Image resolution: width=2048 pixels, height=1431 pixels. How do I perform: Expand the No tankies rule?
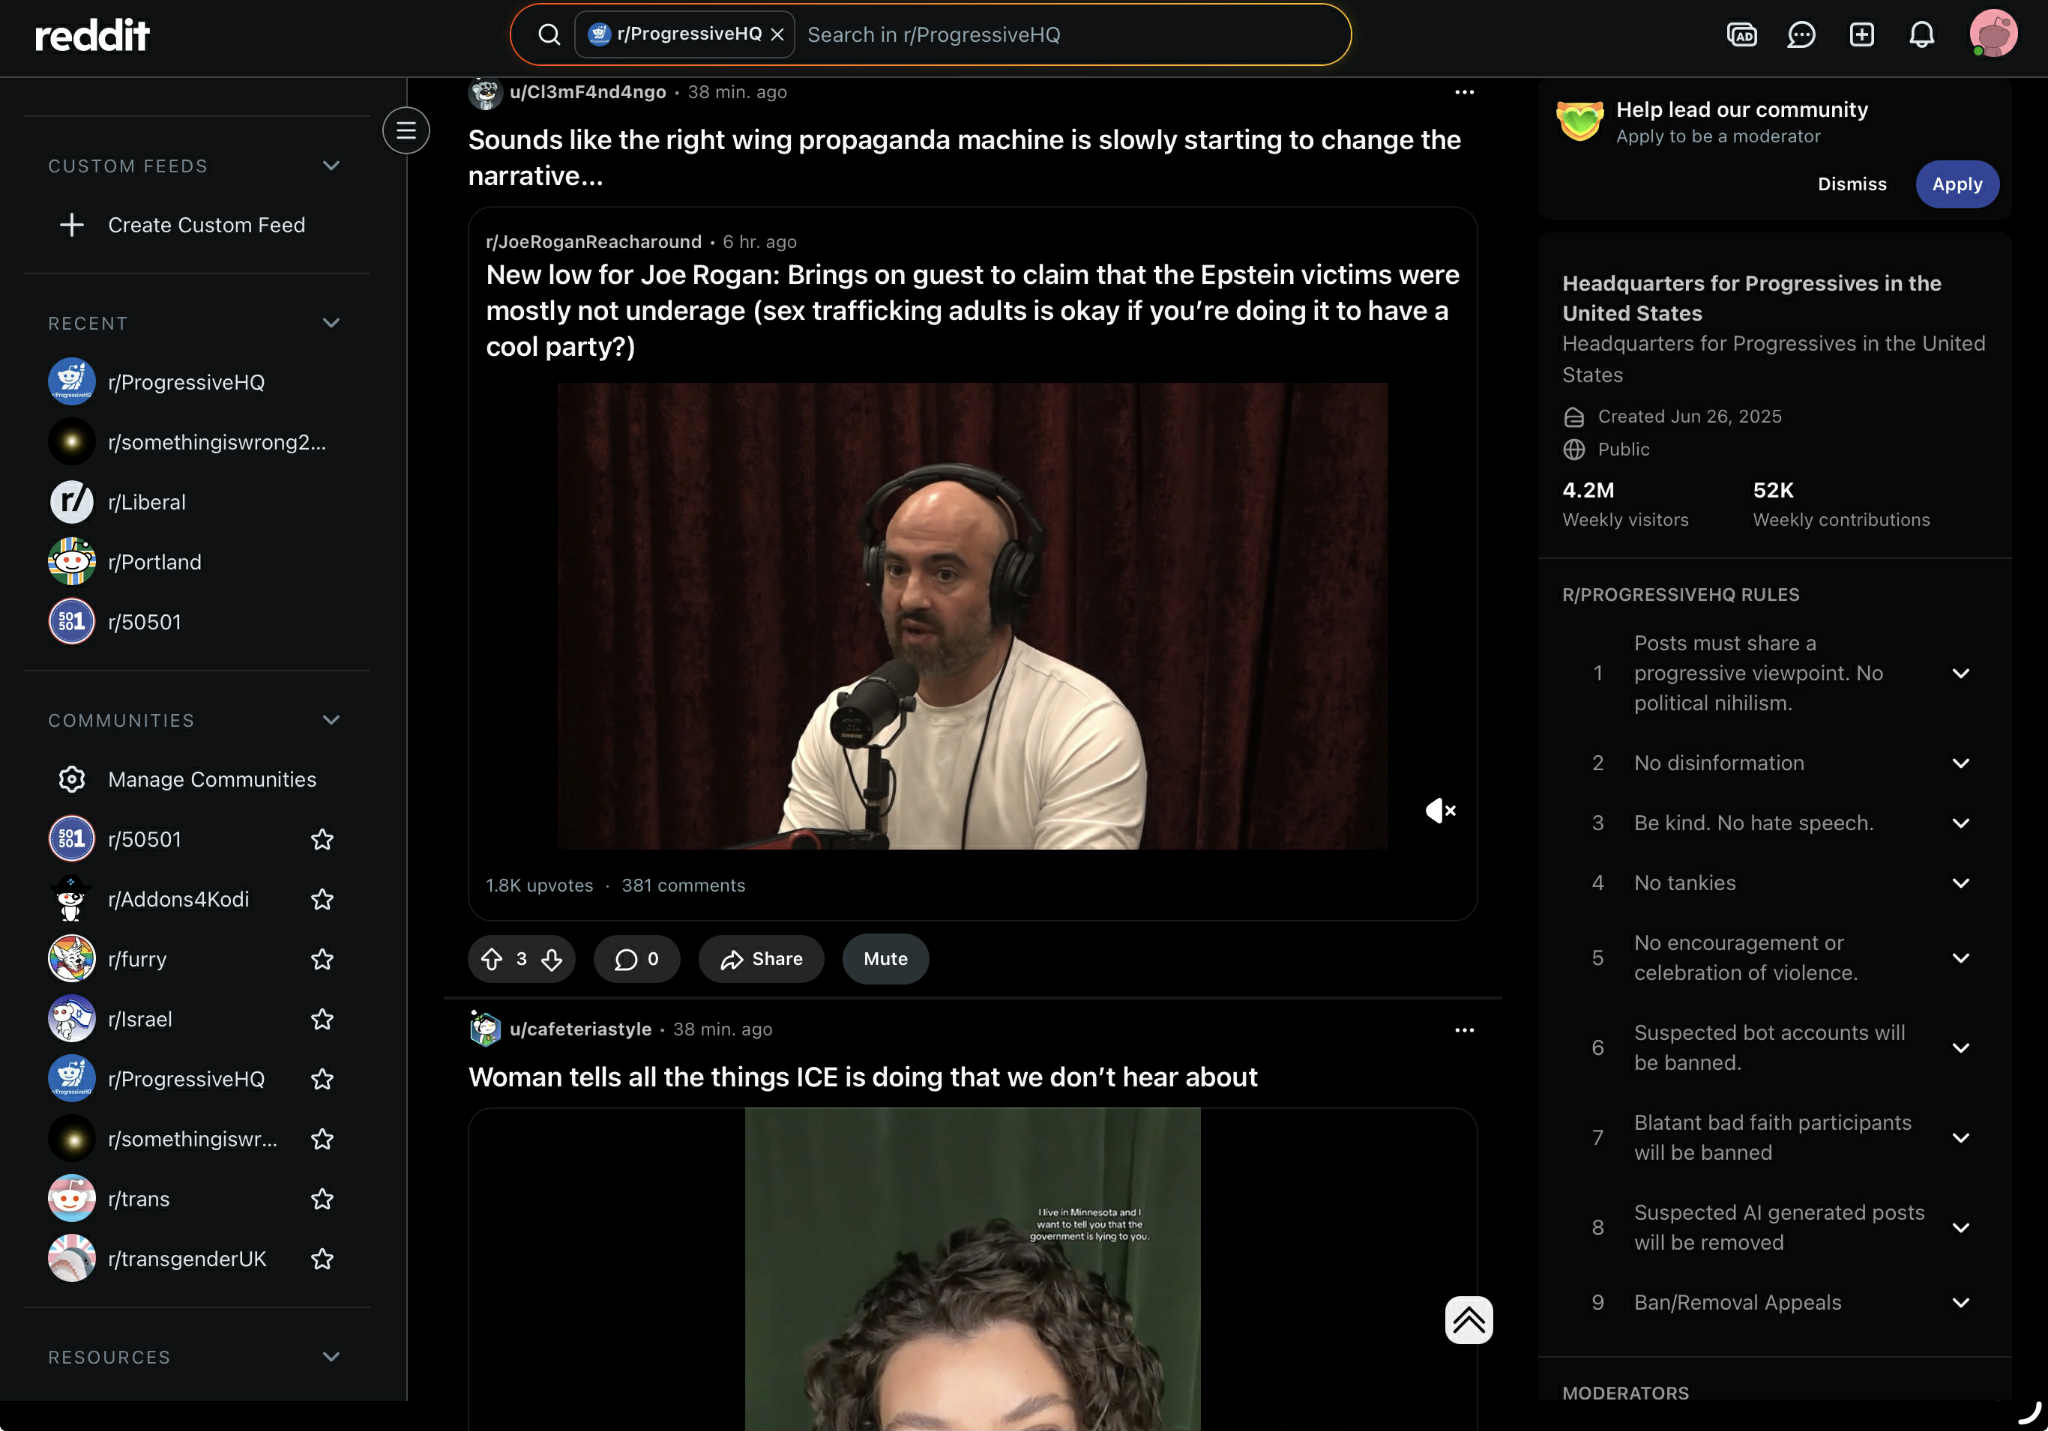point(1960,883)
